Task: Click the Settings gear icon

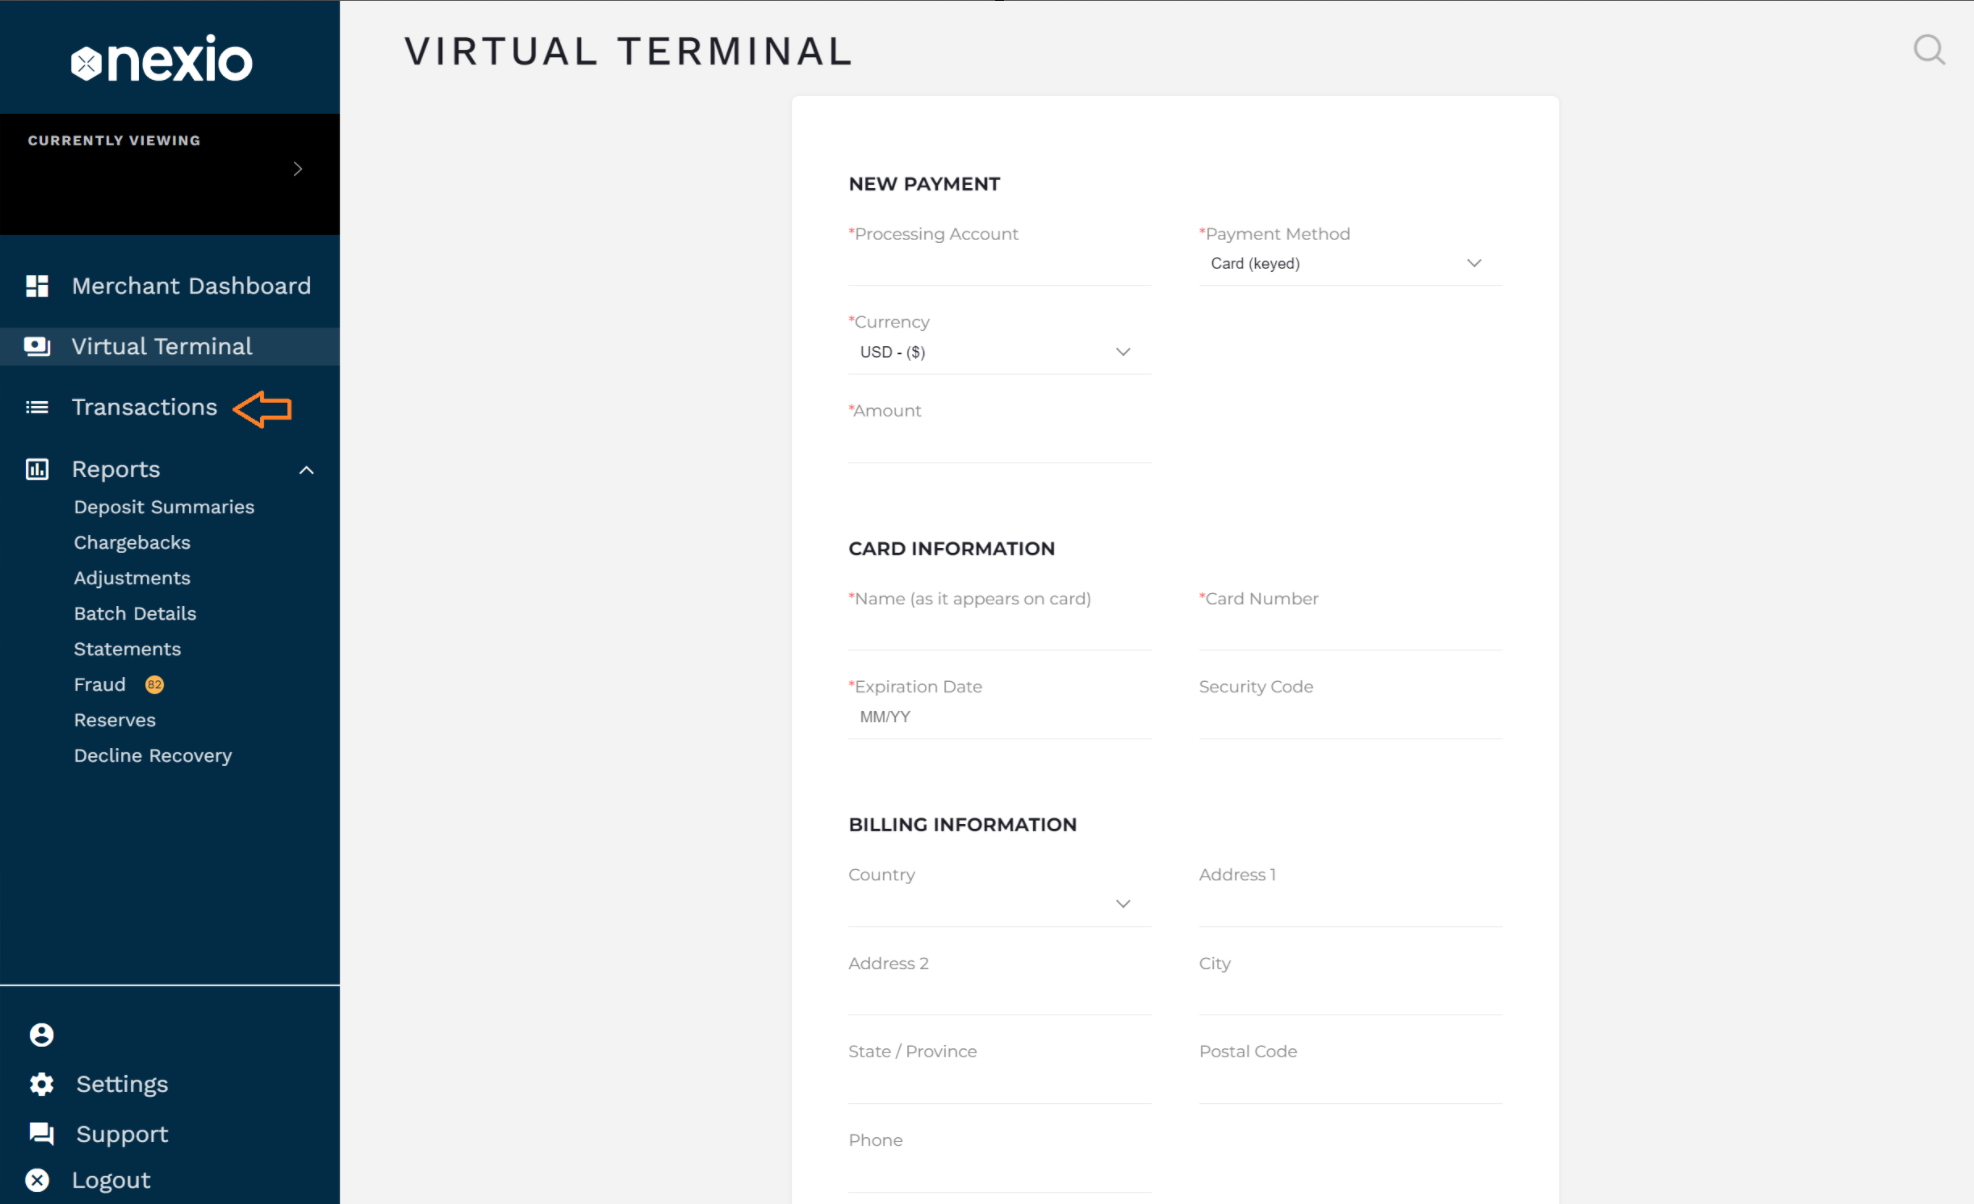Action: tap(41, 1084)
